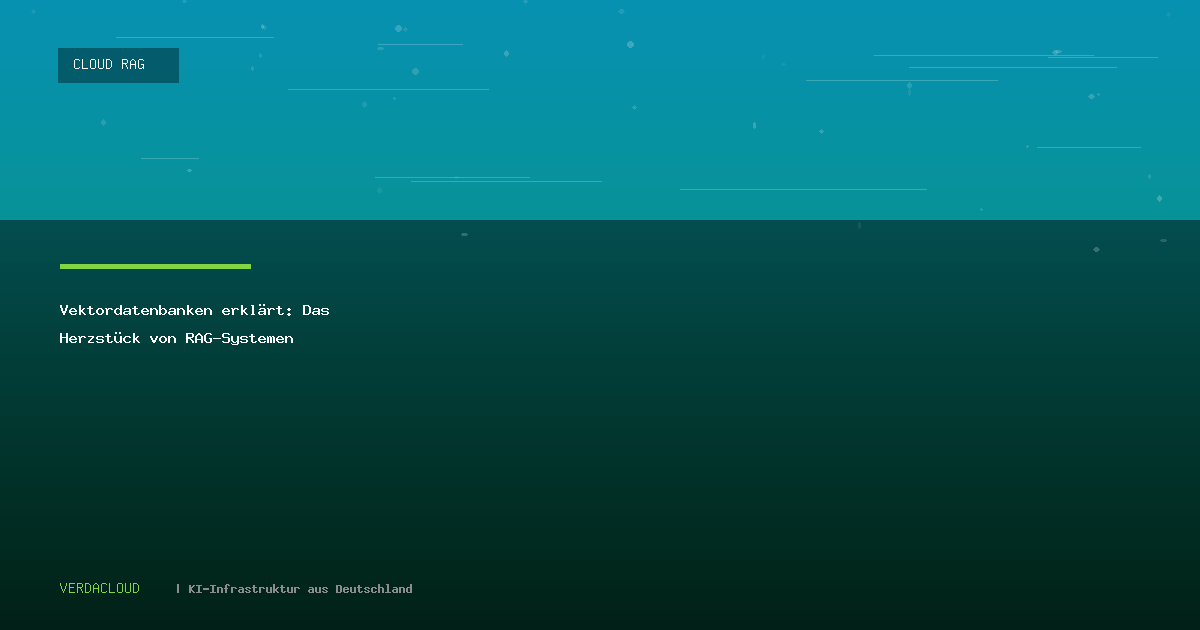The image size is (1200, 630).
Task: Open the VERDACLOUD brand link
Action: click(x=100, y=589)
